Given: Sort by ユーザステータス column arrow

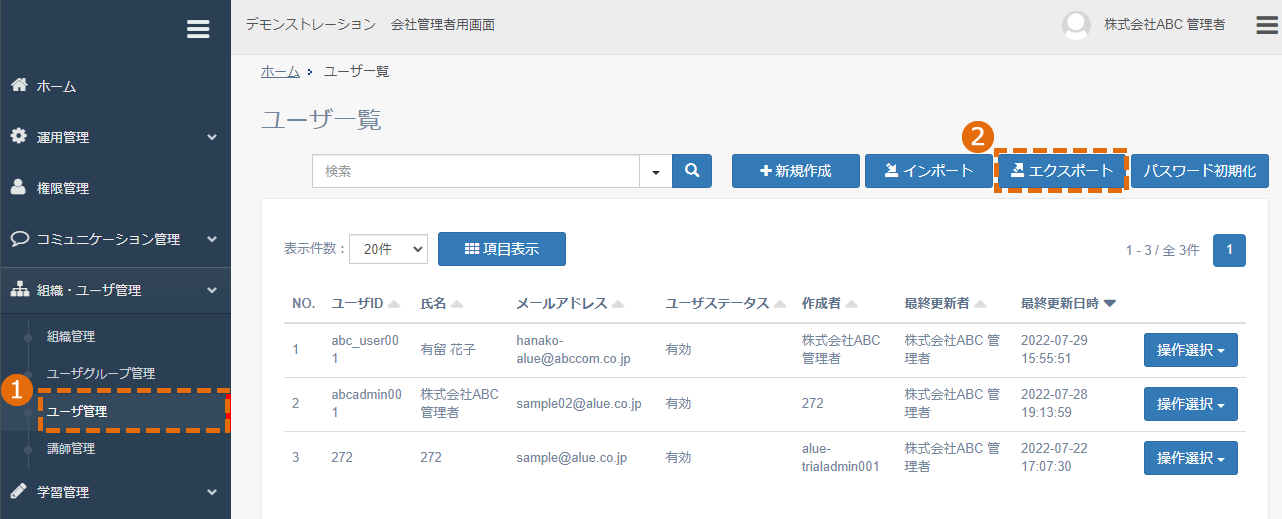Looking at the screenshot, I should (778, 304).
